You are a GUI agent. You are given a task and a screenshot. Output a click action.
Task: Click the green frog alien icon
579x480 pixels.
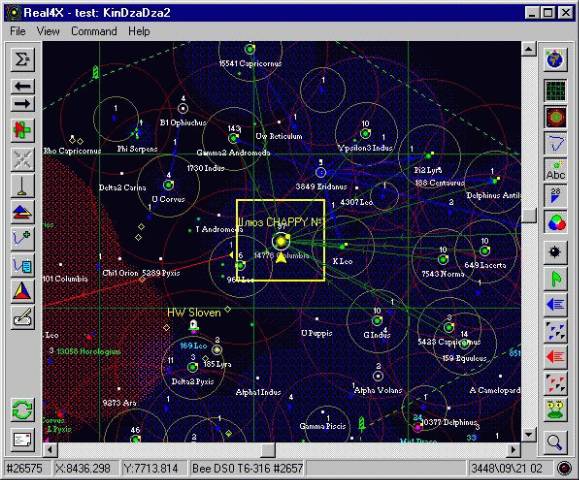[555, 410]
